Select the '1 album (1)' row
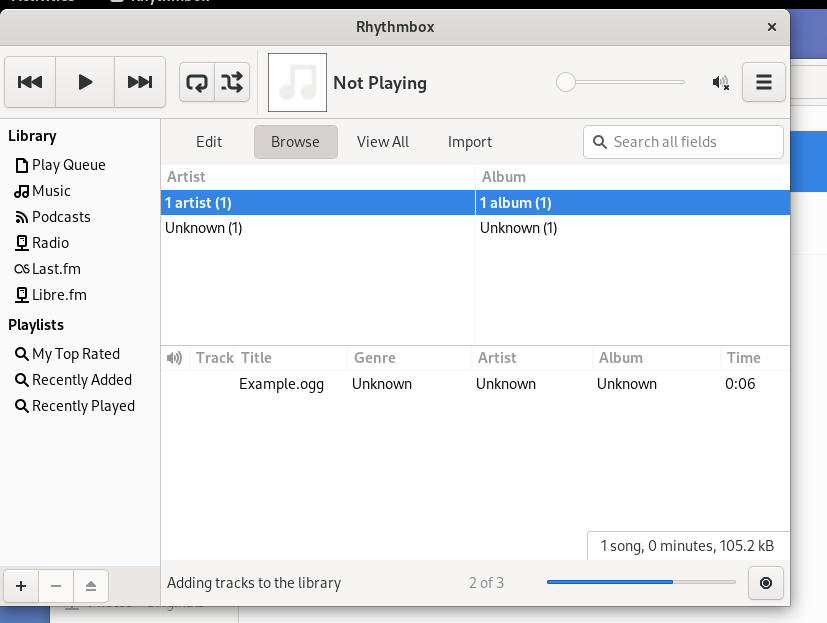827x623 pixels. coord(633,203)
